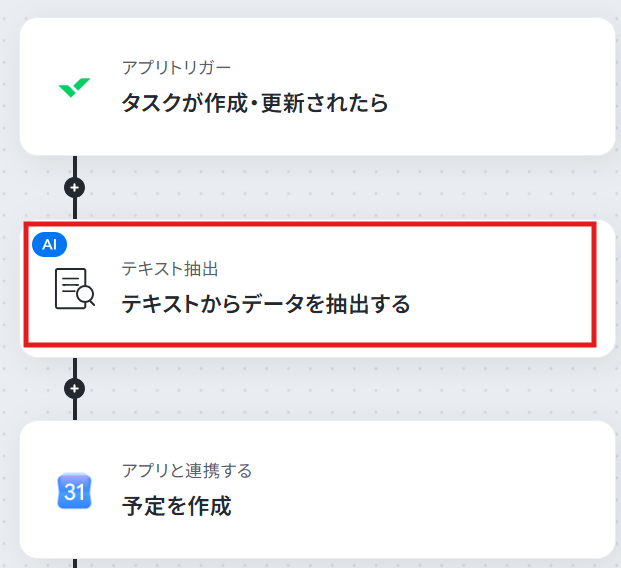Add step via plus below text extraction card
The image size is (621, 568).
(x=74, y=389)
